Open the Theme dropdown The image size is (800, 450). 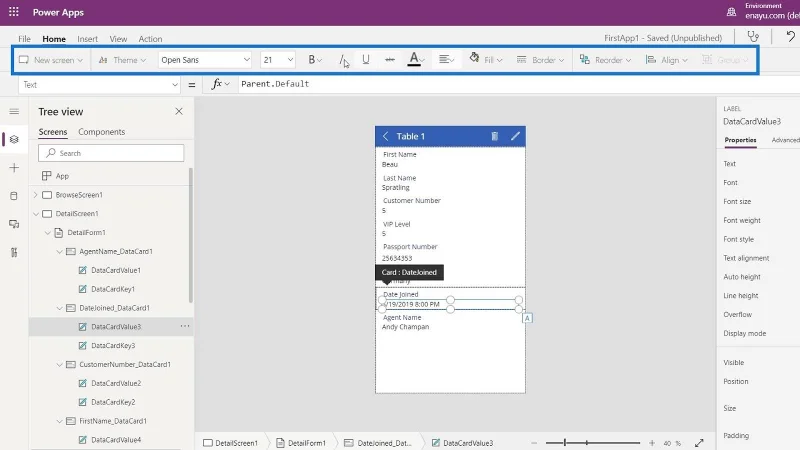tap(122, 60)
